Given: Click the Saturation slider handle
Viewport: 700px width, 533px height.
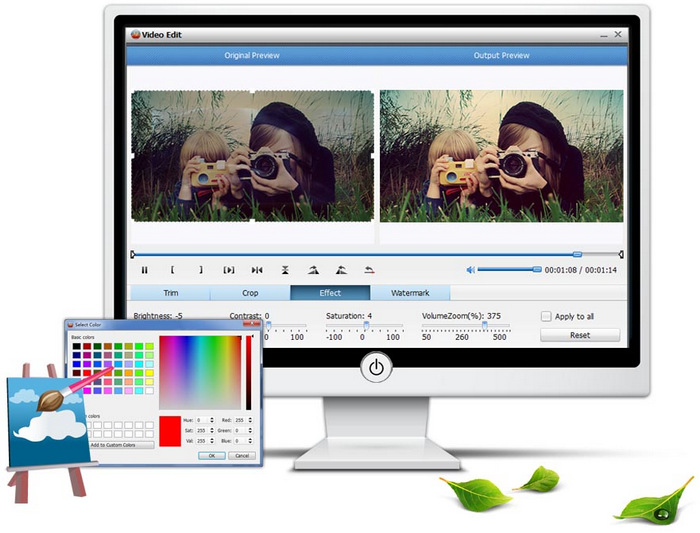Looking at the screenshot, I should 366,324.
